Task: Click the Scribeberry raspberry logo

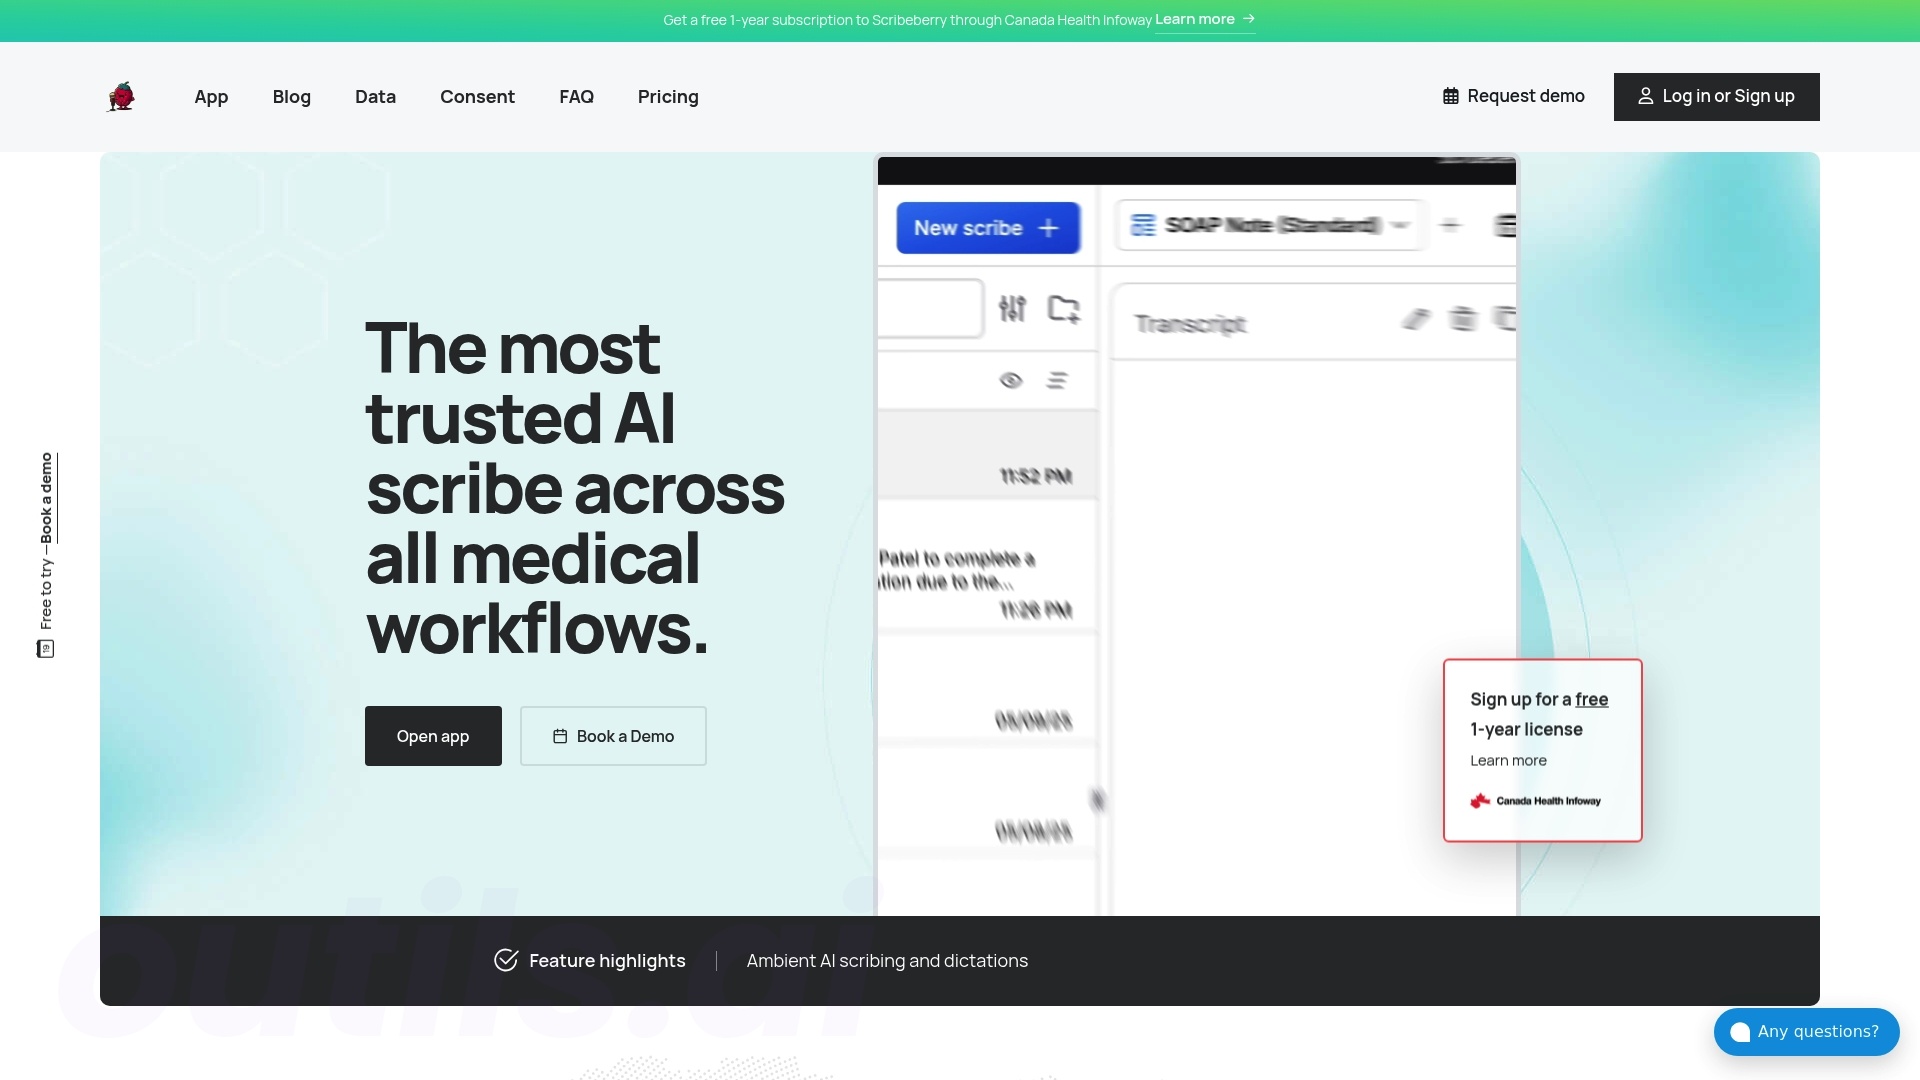Action: (121, 97)
